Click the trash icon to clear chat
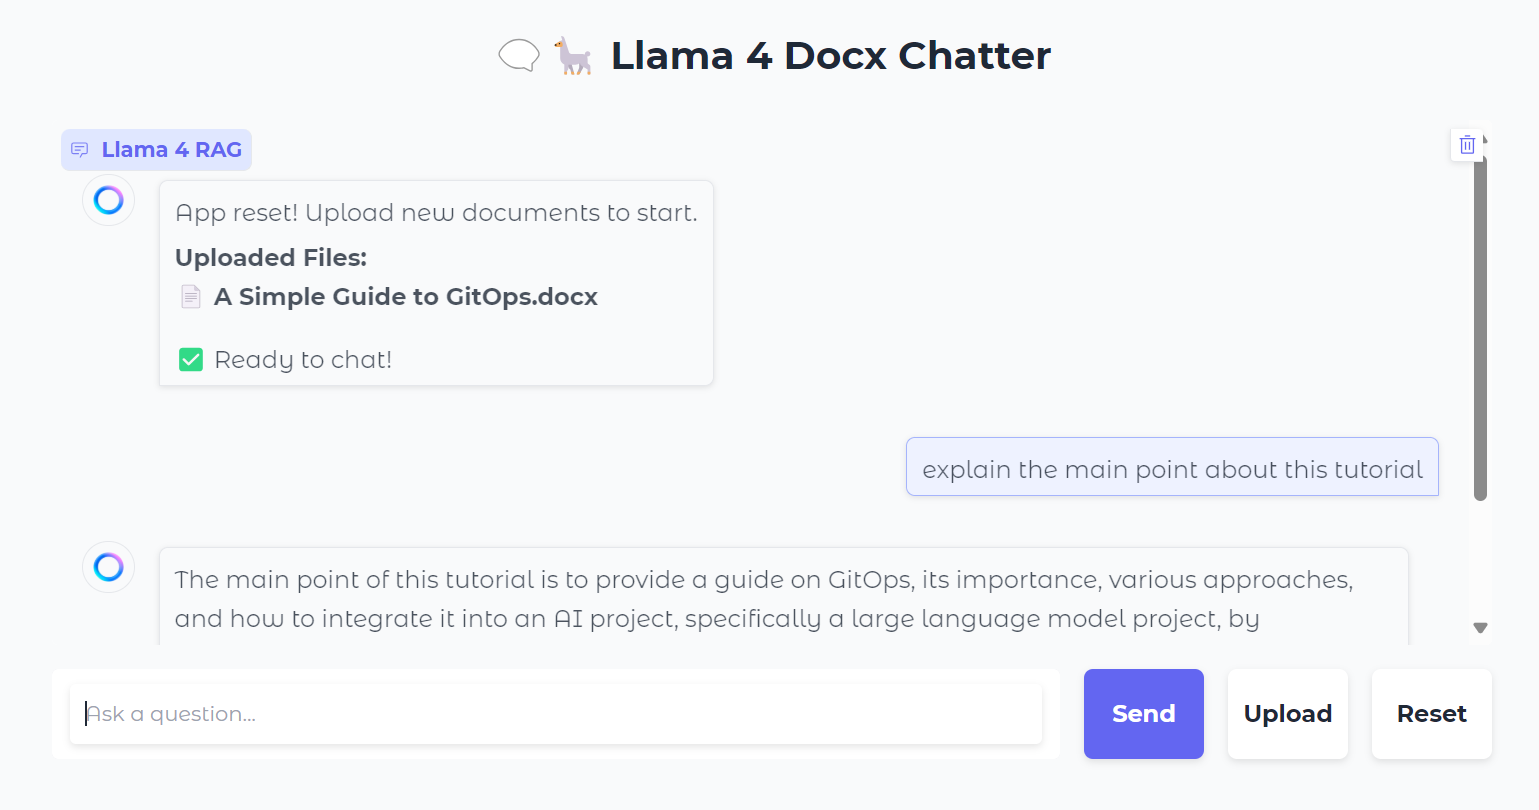 (x=1467, y=145)
